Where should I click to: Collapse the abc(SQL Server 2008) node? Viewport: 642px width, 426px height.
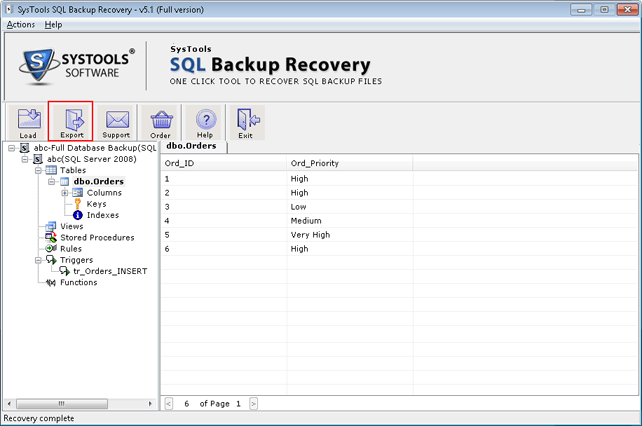(x=25, y=159)
